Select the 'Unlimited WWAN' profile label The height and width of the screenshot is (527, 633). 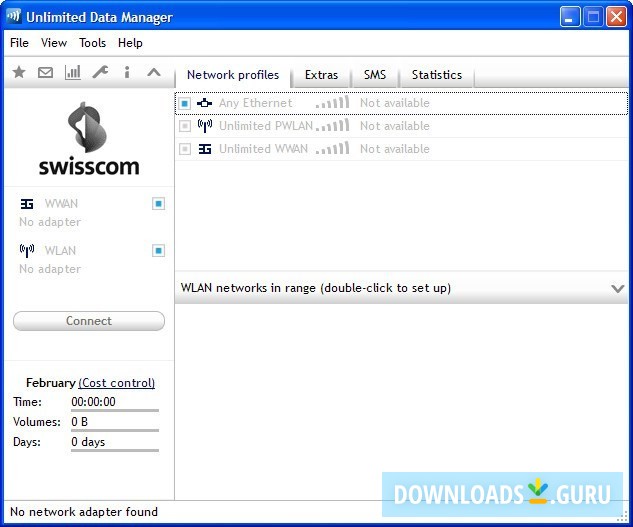point(263,149)
